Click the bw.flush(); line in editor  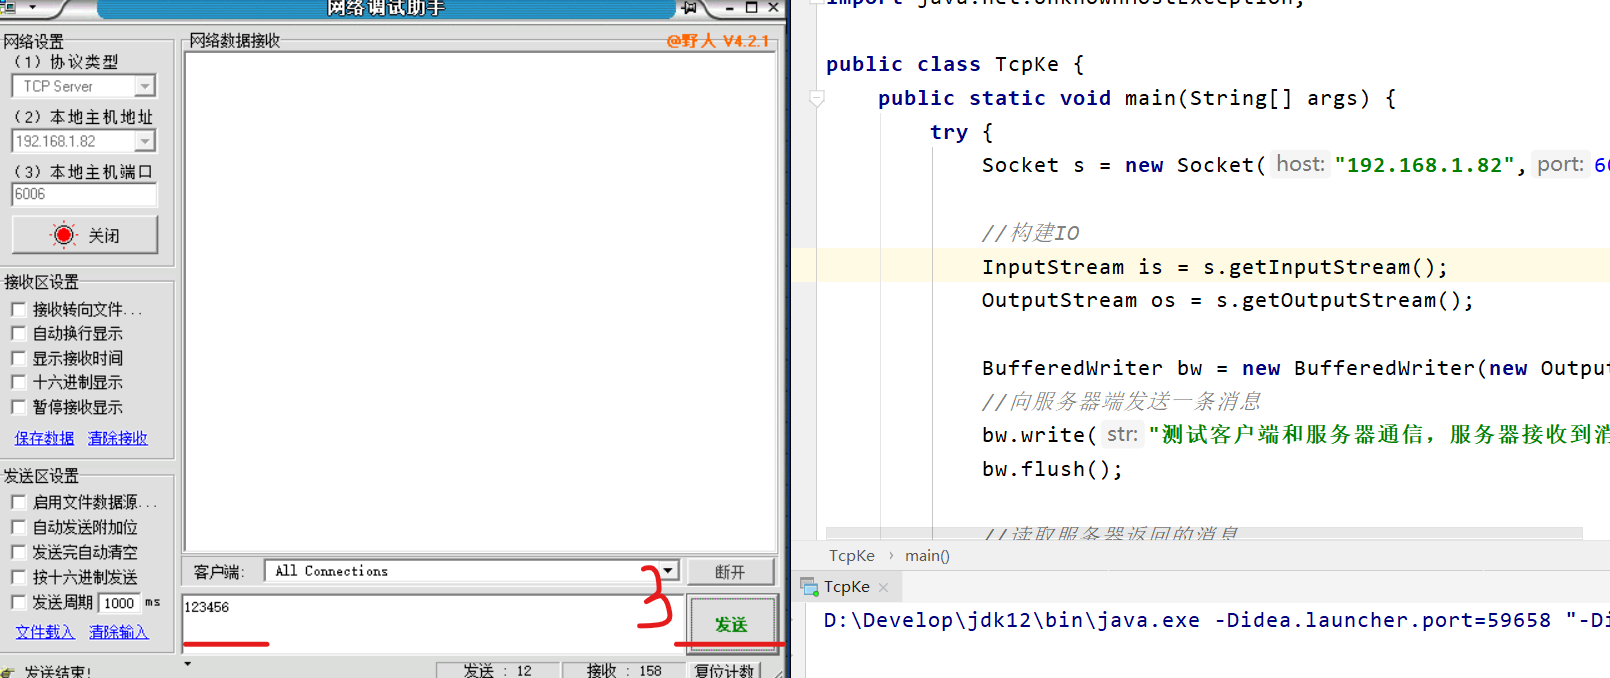pos(1052,469)
